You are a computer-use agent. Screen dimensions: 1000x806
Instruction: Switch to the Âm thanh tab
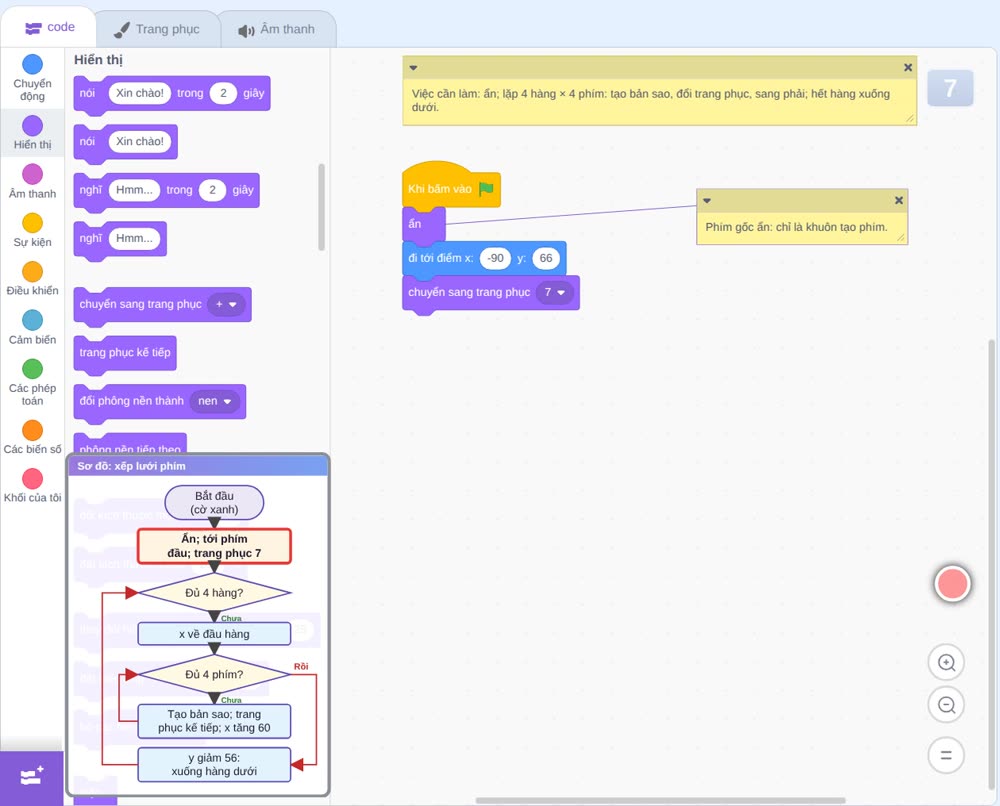[x=277, y=29]
